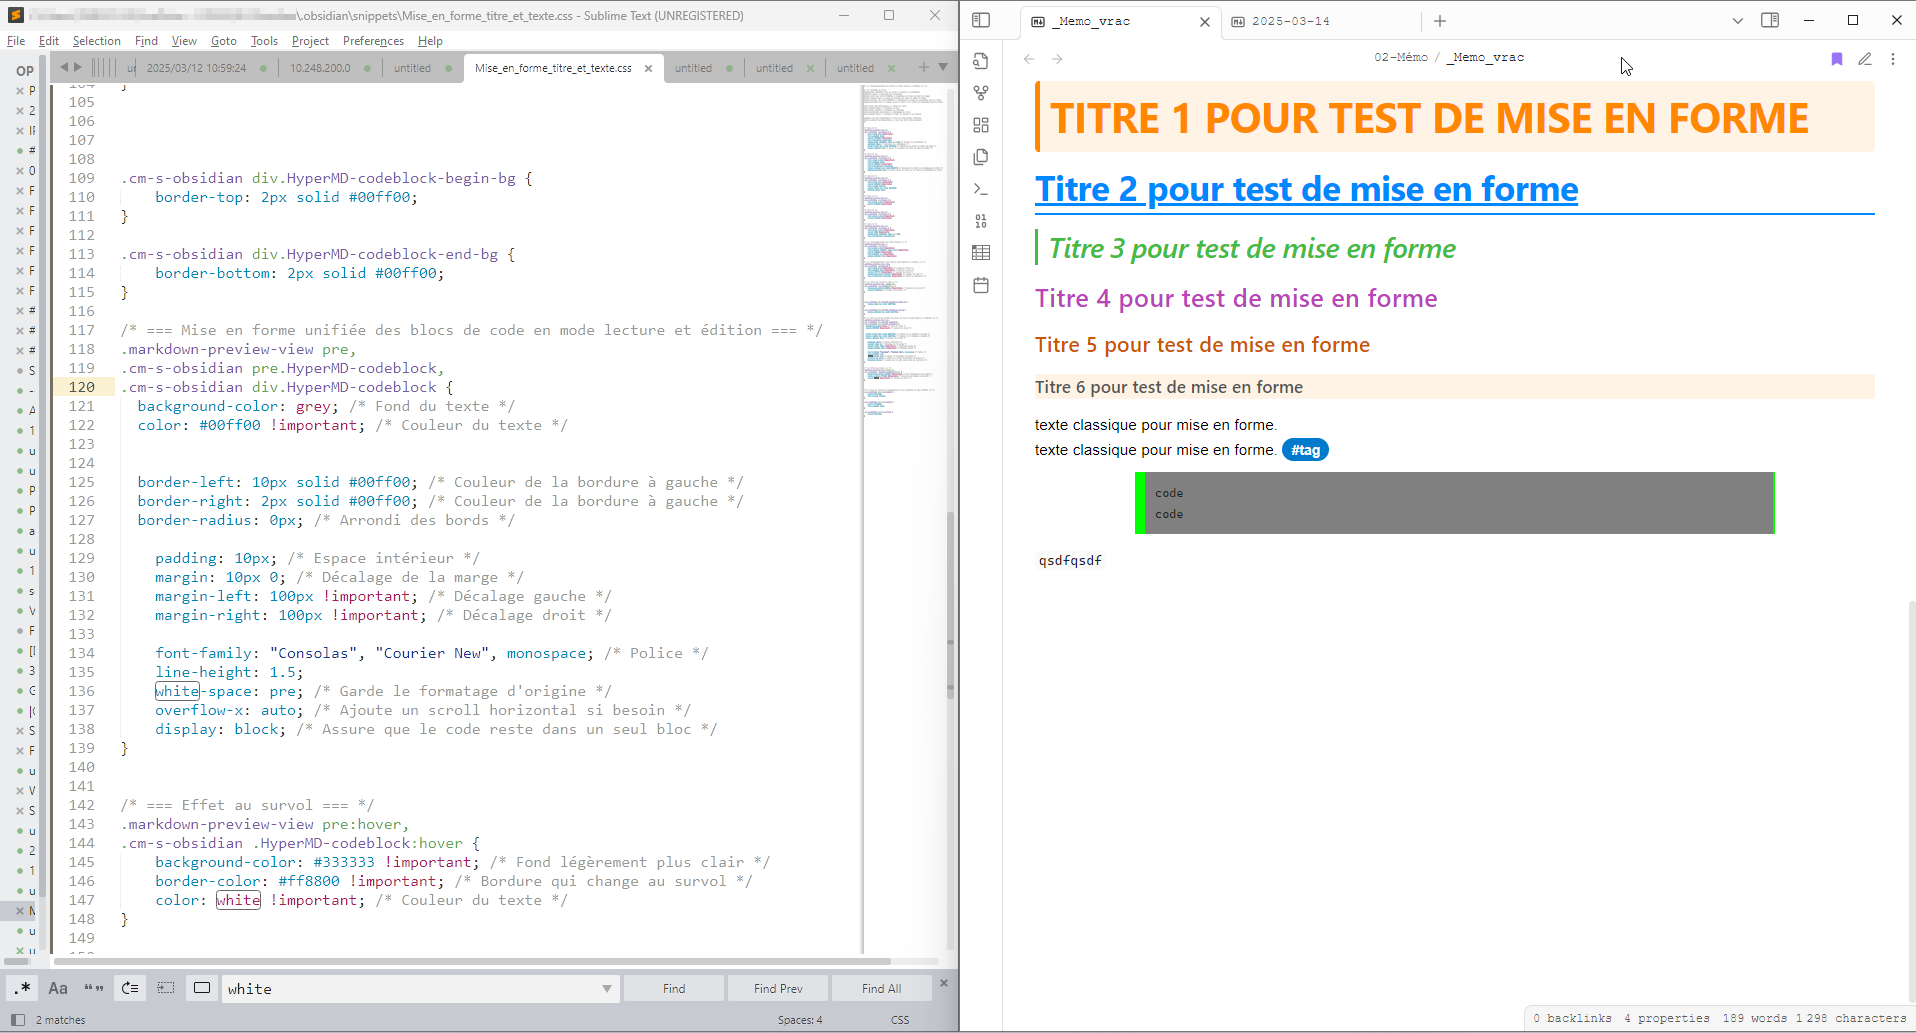This screenshot has height=1033, width=1916.
Task: Open the tab list chevron in Obsidian
Action: click(1737, 20)
